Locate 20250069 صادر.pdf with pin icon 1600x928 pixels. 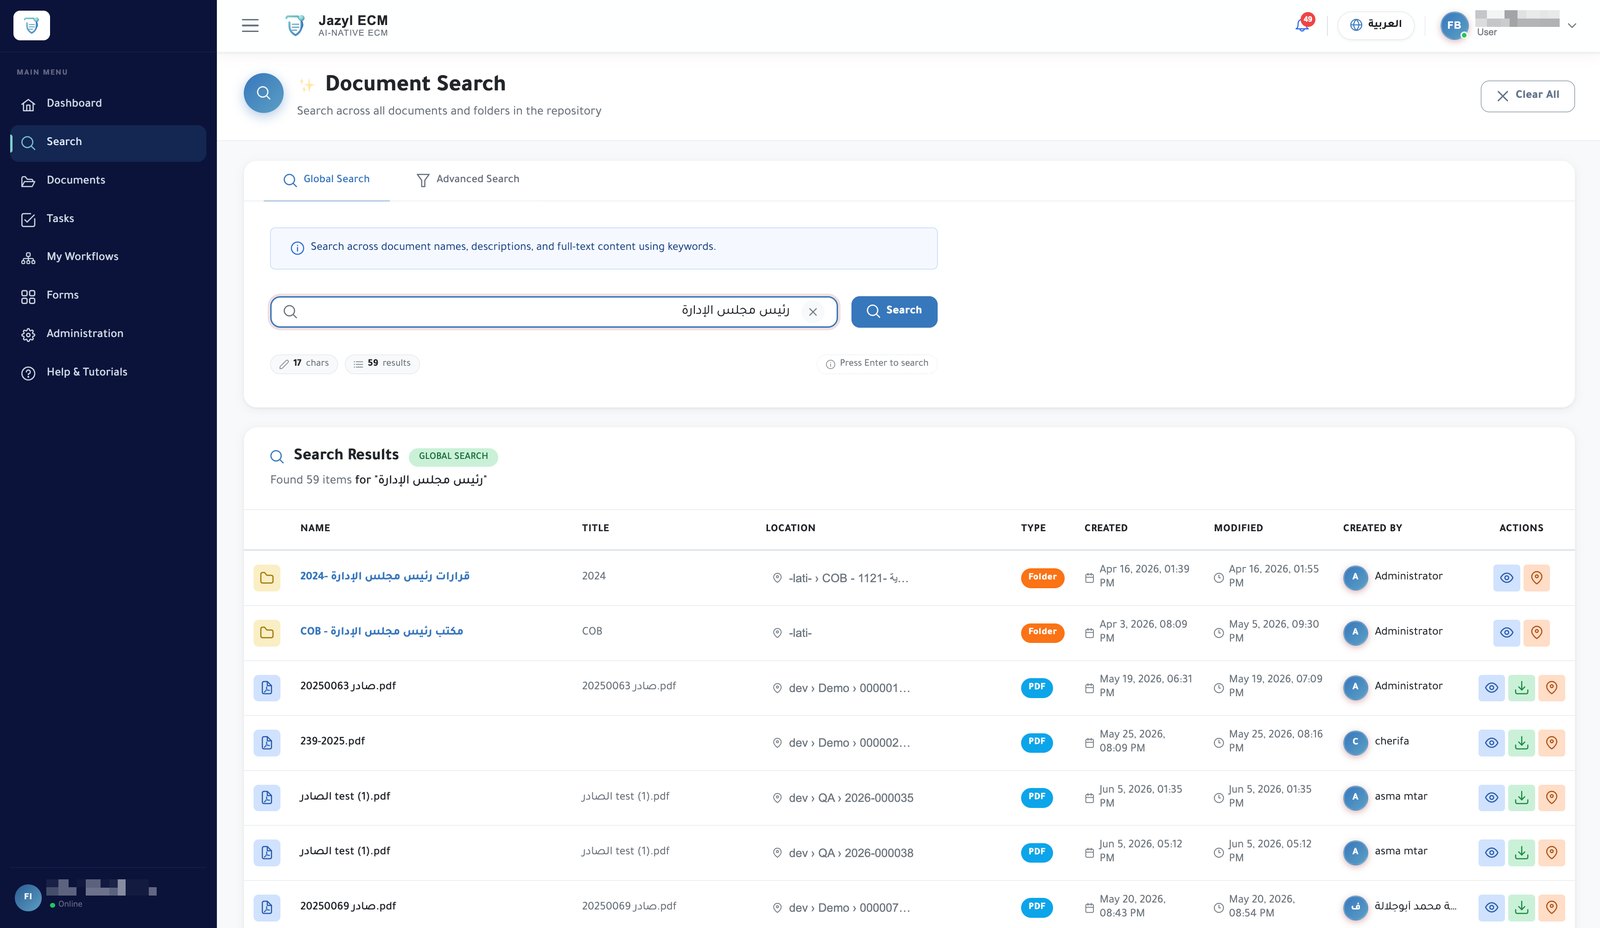click(x=1552, y=908)
